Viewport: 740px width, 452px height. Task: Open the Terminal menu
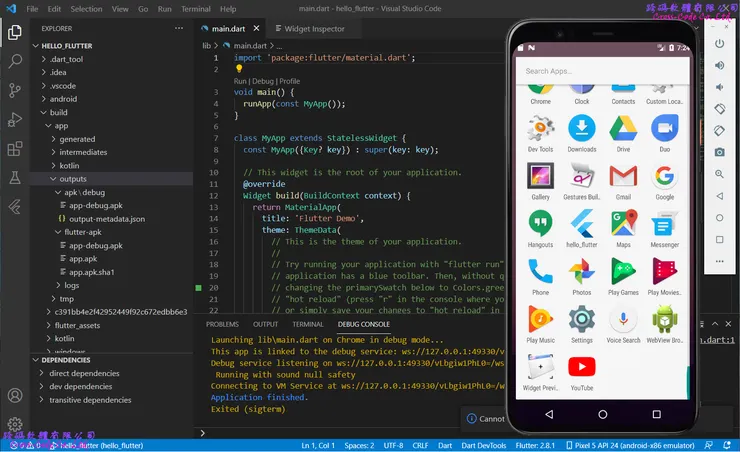pos(195,9)
